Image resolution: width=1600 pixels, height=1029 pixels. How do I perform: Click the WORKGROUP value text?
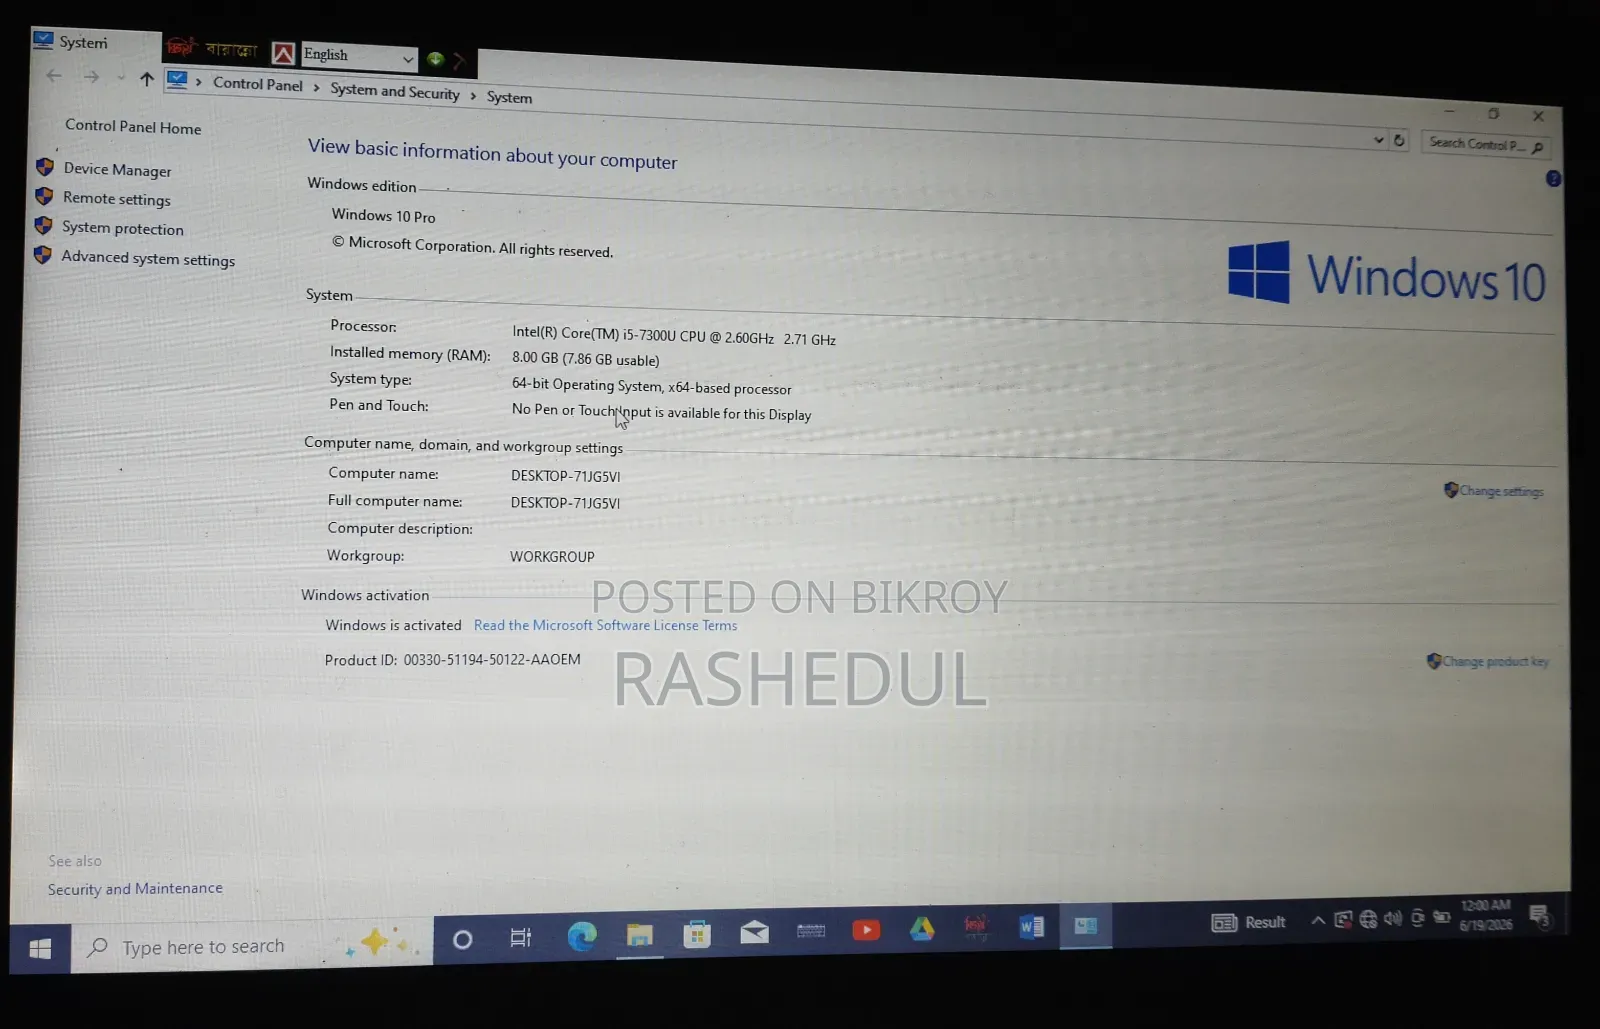(552, 557)
